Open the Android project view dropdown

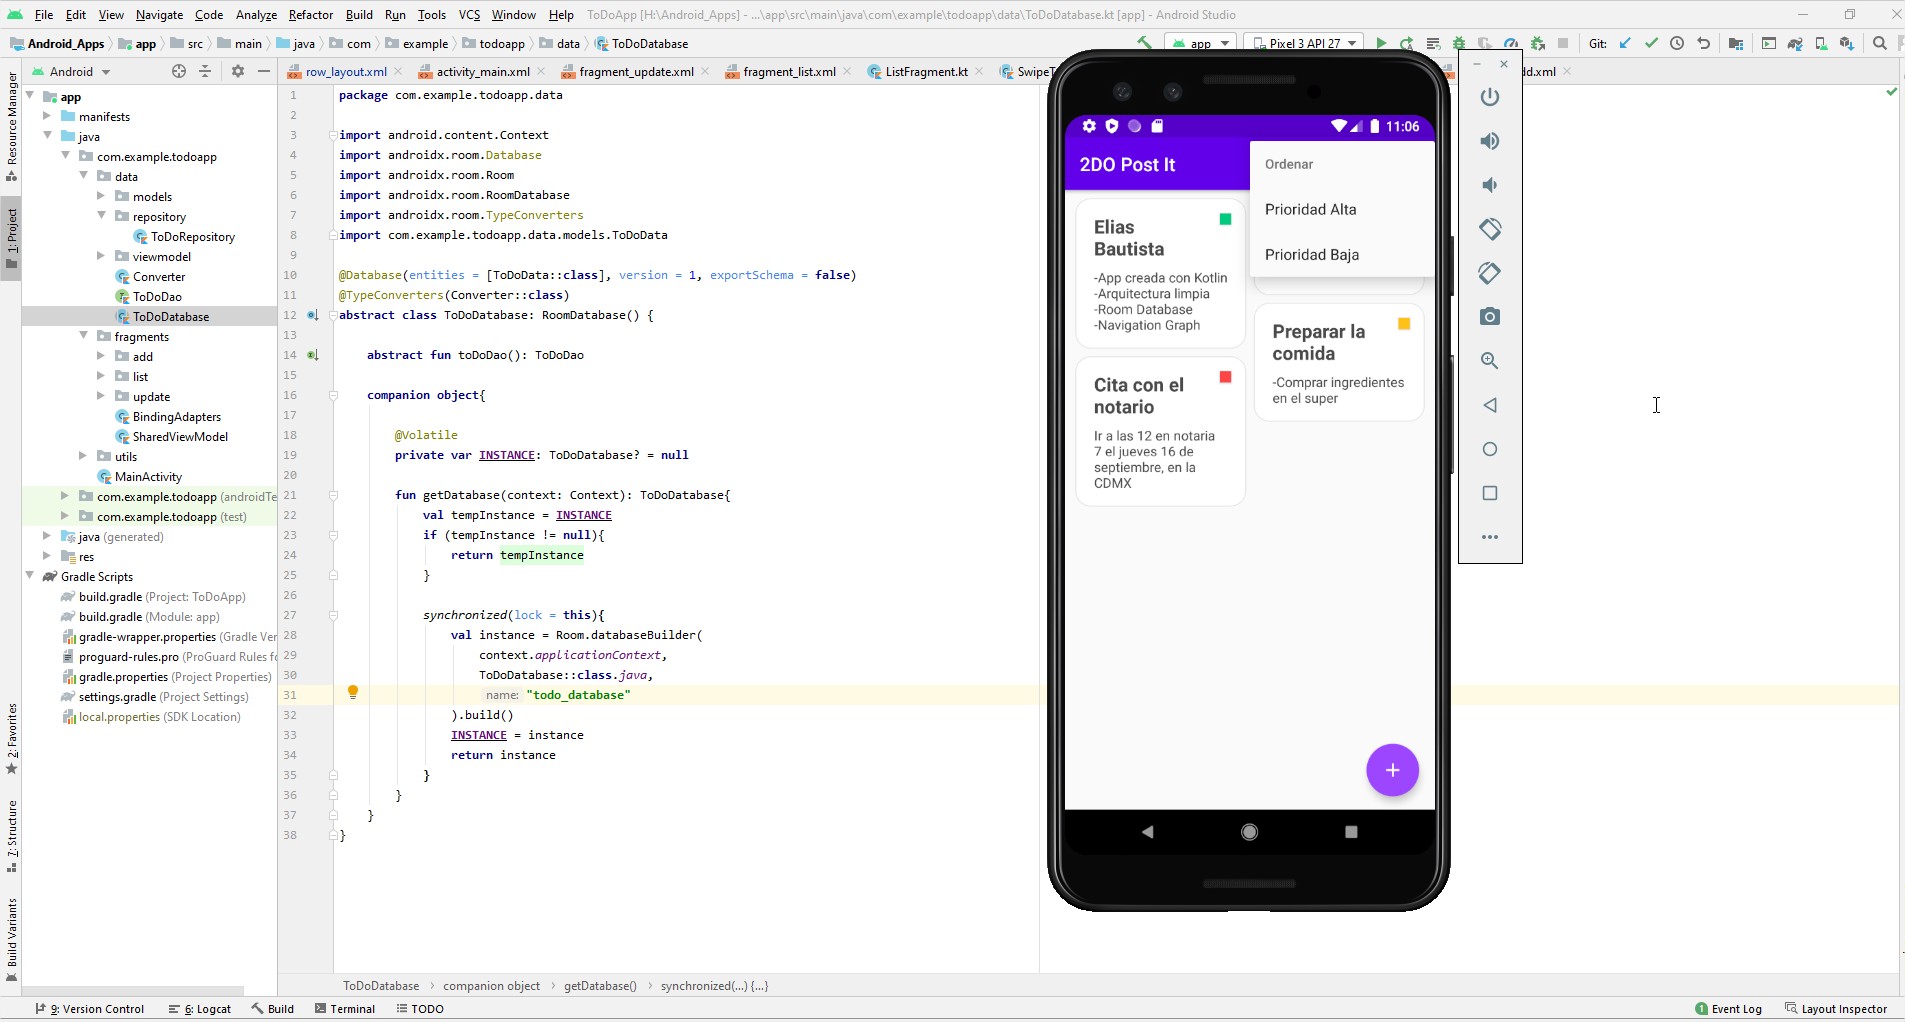[x=71, y=71]
